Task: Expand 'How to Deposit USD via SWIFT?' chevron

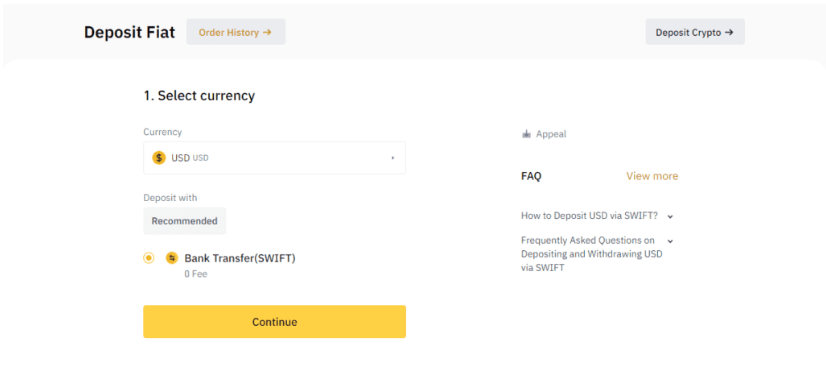Action: [670, 216]
